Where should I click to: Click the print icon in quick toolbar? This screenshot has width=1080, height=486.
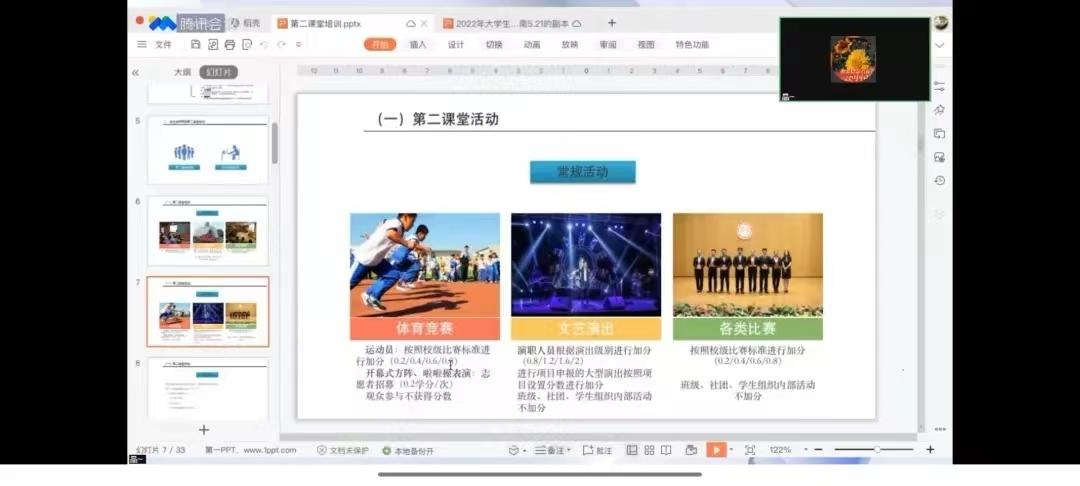[230, 45]
